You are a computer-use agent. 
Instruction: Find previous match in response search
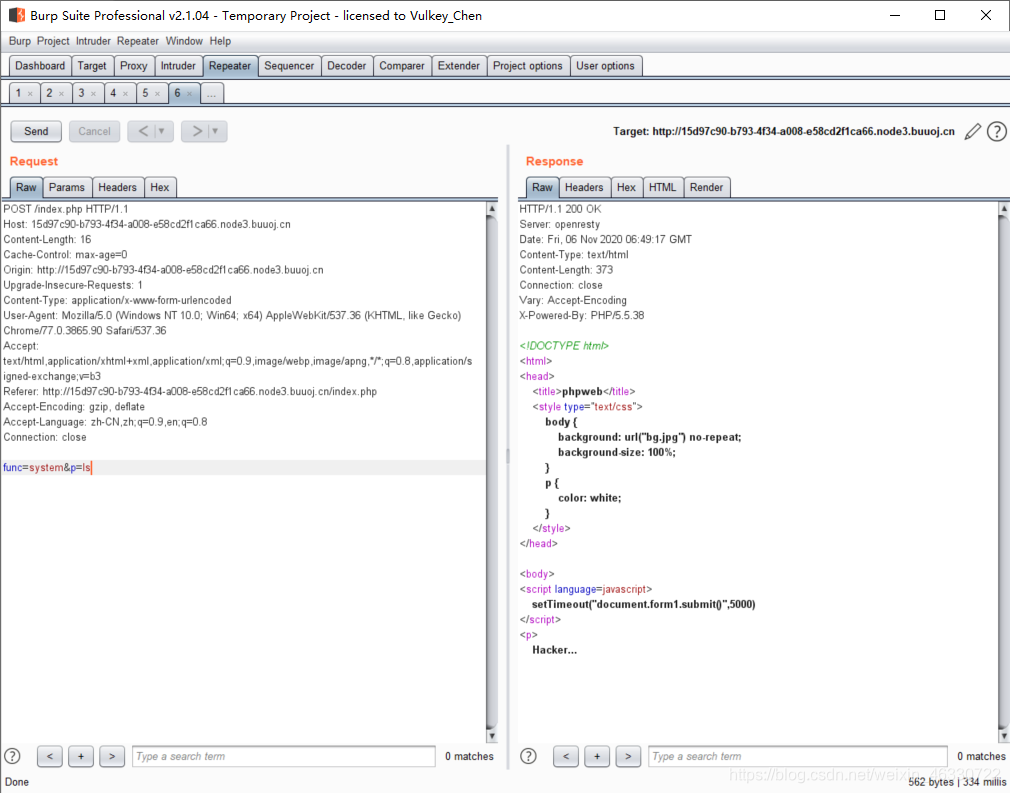(566, 756)
